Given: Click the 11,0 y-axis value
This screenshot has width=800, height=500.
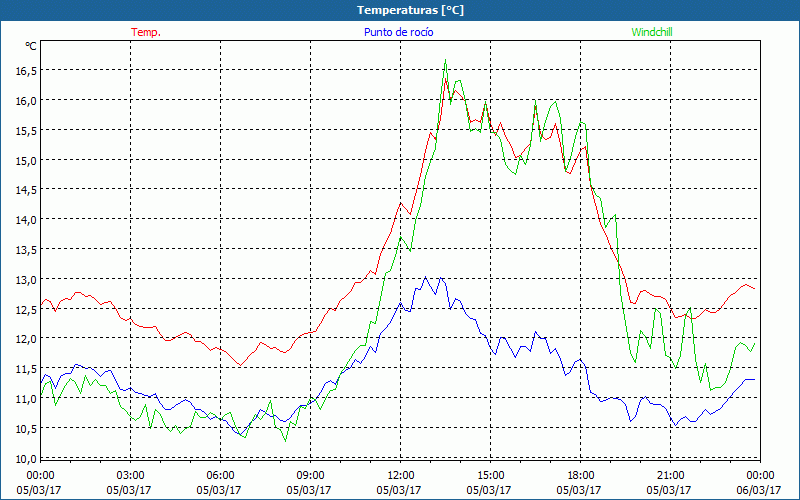Looking at the screenshot, I should 26,399.
